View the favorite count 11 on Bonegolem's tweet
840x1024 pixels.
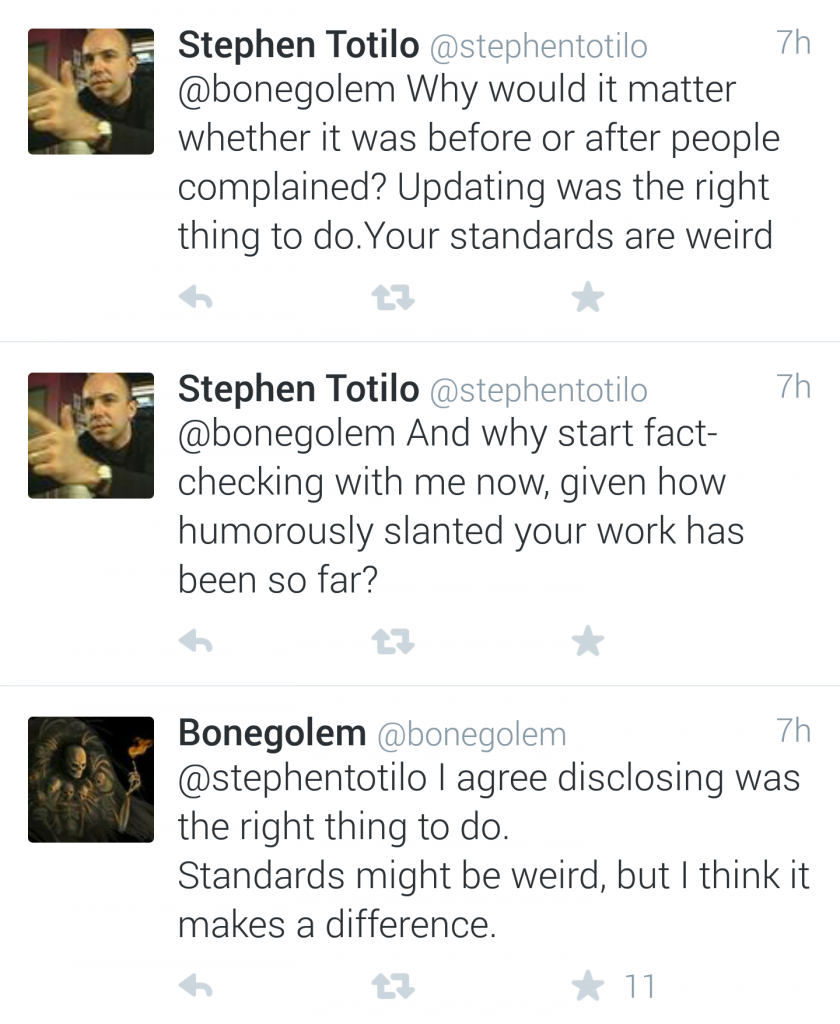pos(639,986)
